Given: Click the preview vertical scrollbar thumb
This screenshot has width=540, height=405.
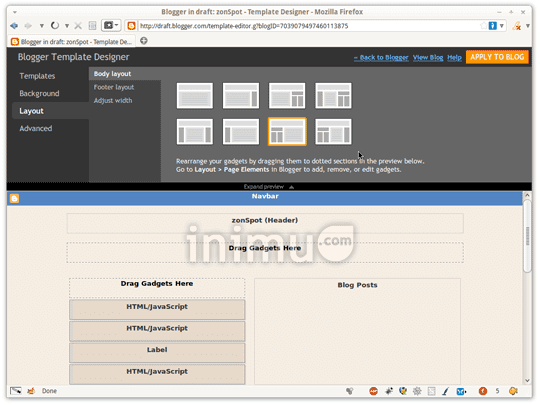Looking at the screenshot, I should pyautogui.click(x=527, y=236).
